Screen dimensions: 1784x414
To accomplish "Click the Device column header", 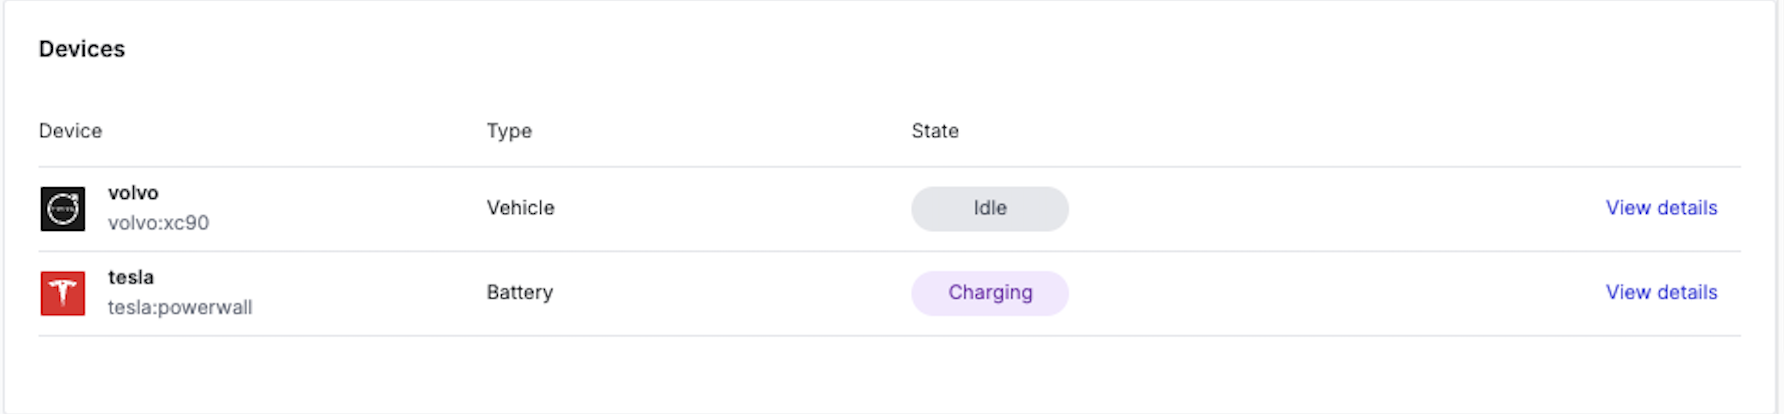I will (70, 131).
